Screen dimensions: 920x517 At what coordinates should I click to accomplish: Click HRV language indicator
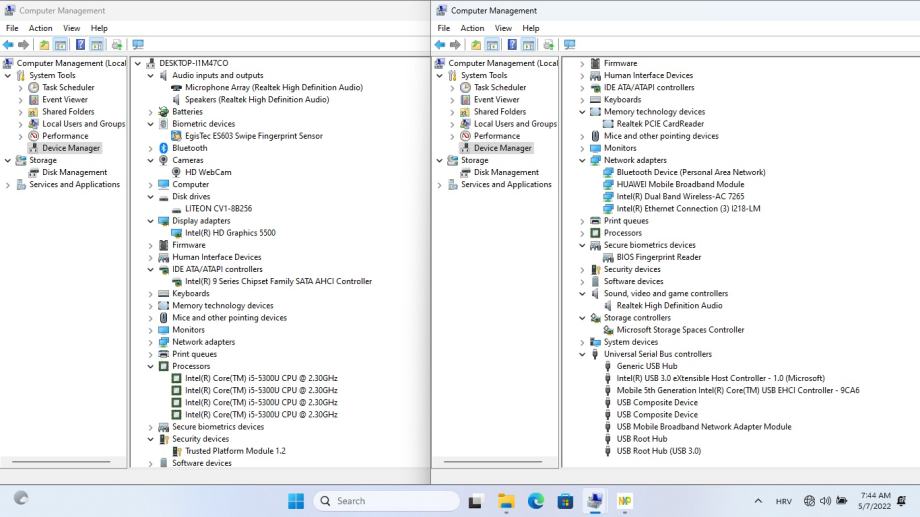tap(783, 501)
